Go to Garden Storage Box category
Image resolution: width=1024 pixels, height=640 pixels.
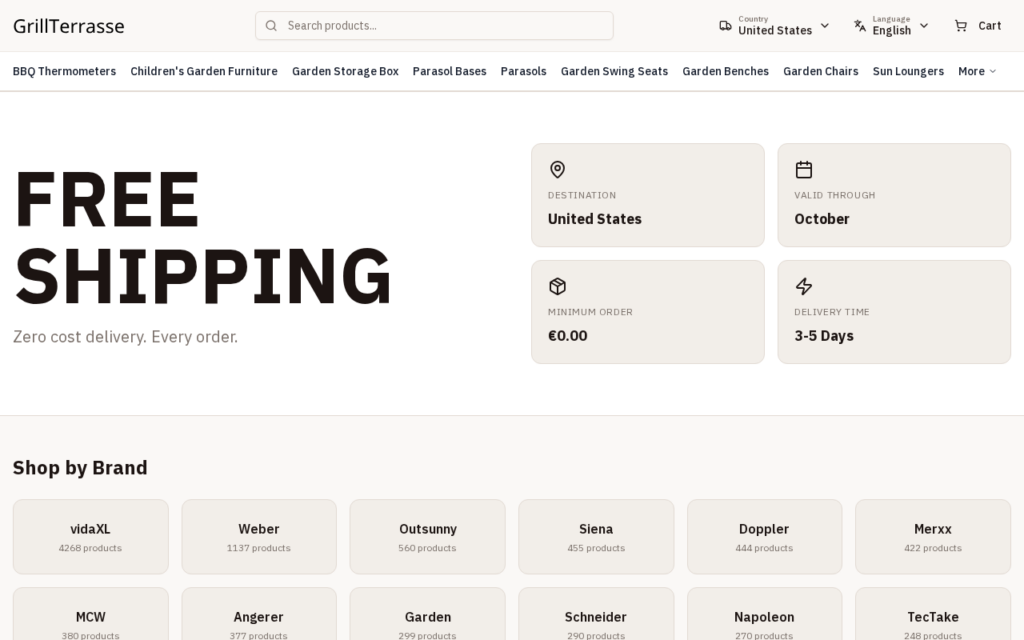coord(345,71)
